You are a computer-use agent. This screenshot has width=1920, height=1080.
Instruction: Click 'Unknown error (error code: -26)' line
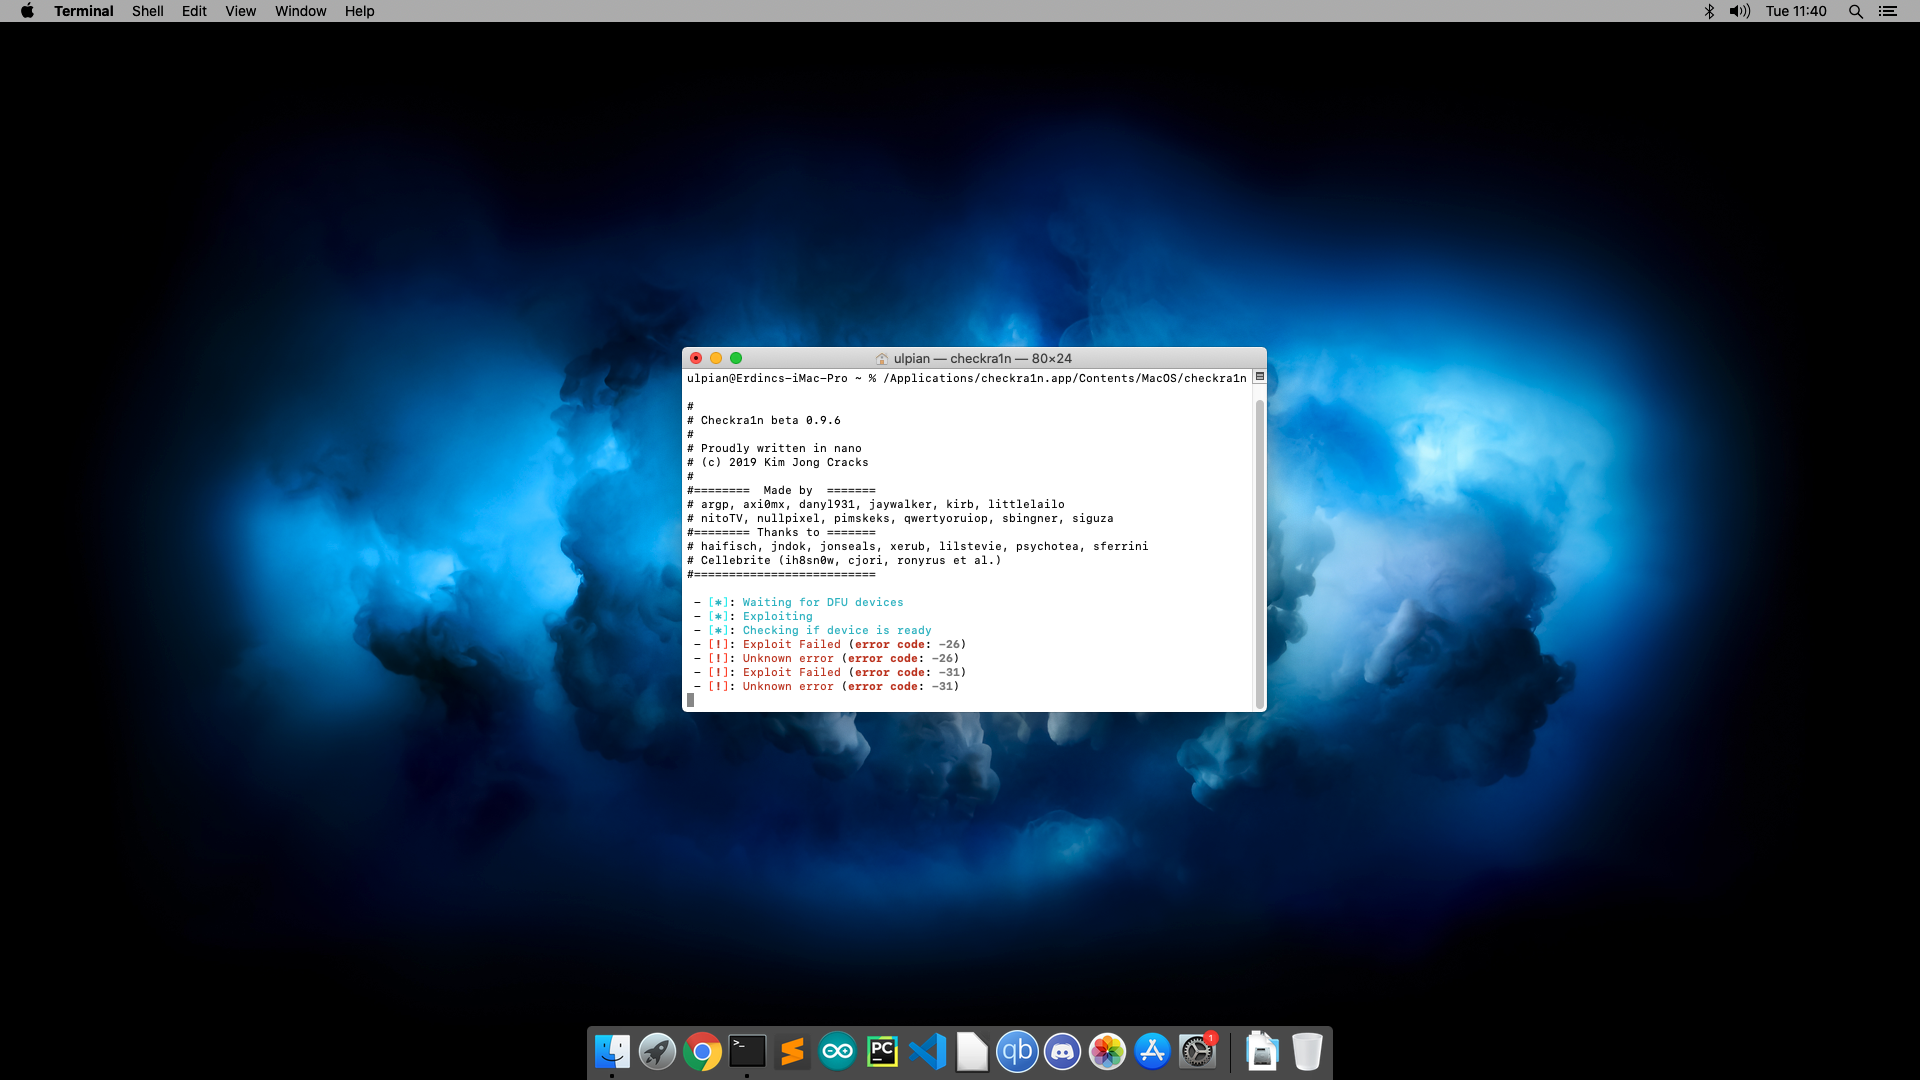click(x=827, y=659)
